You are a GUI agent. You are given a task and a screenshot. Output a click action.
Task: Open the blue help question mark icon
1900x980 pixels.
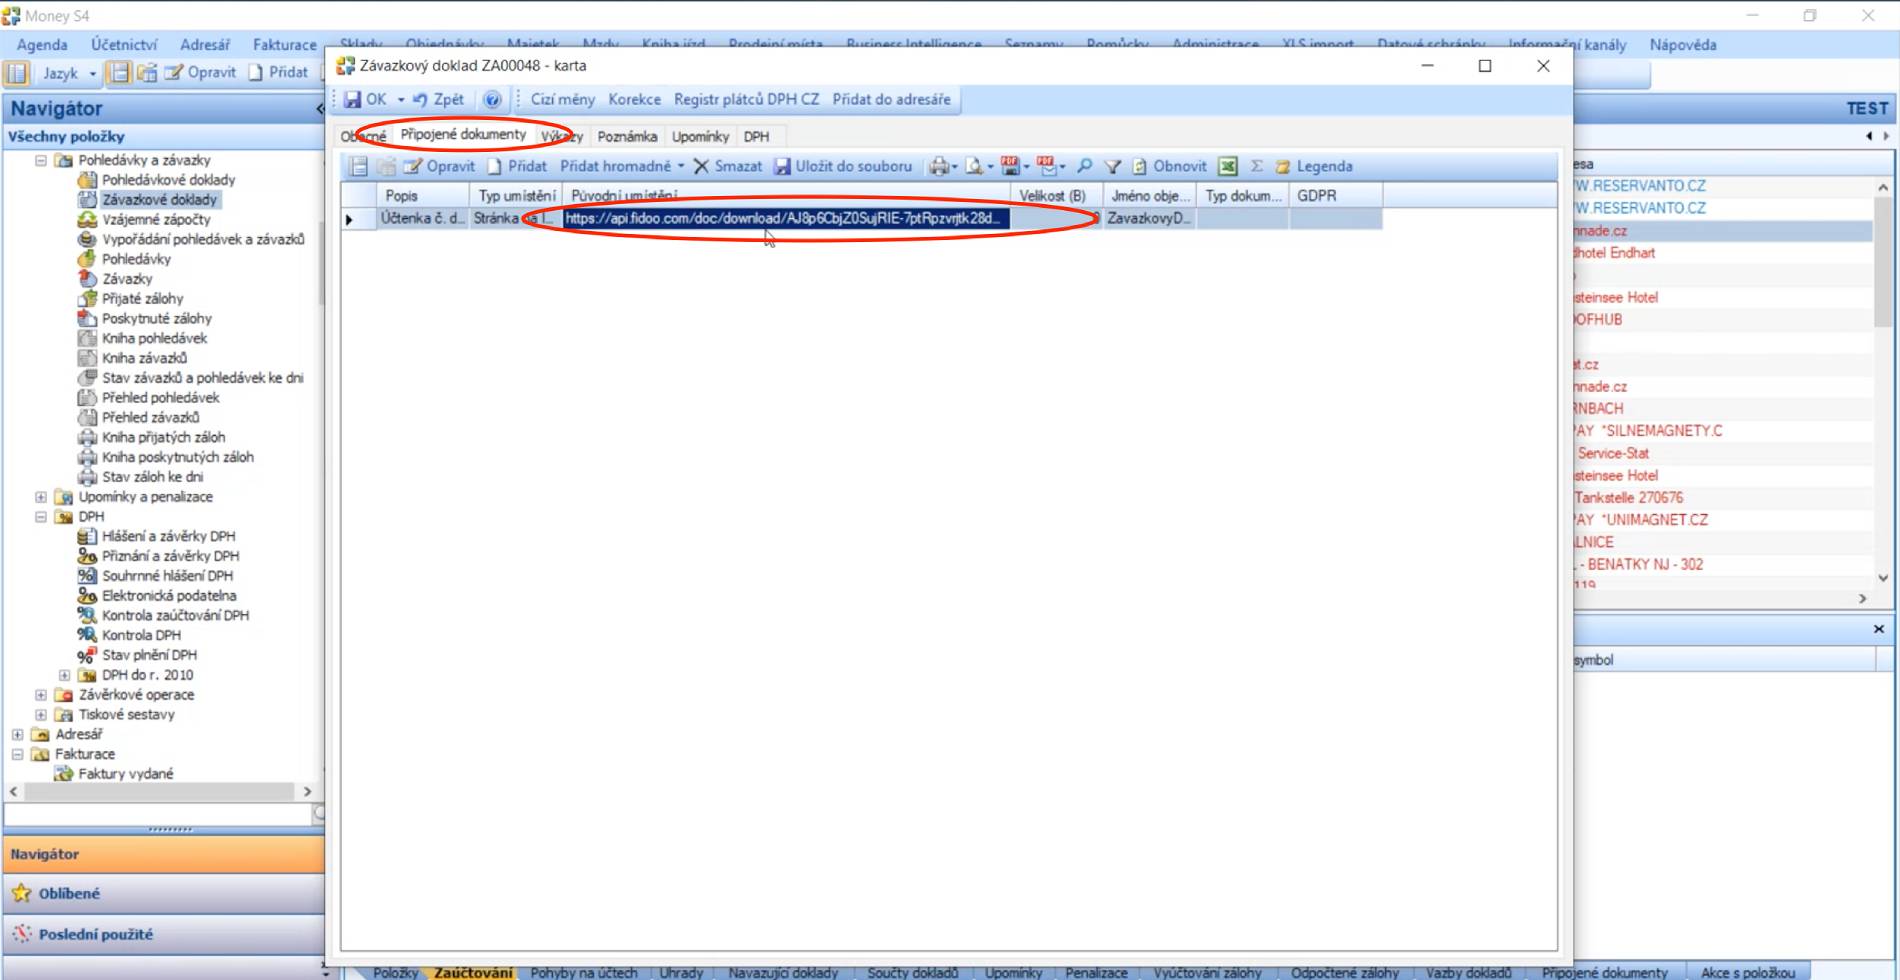coord(492,99)
